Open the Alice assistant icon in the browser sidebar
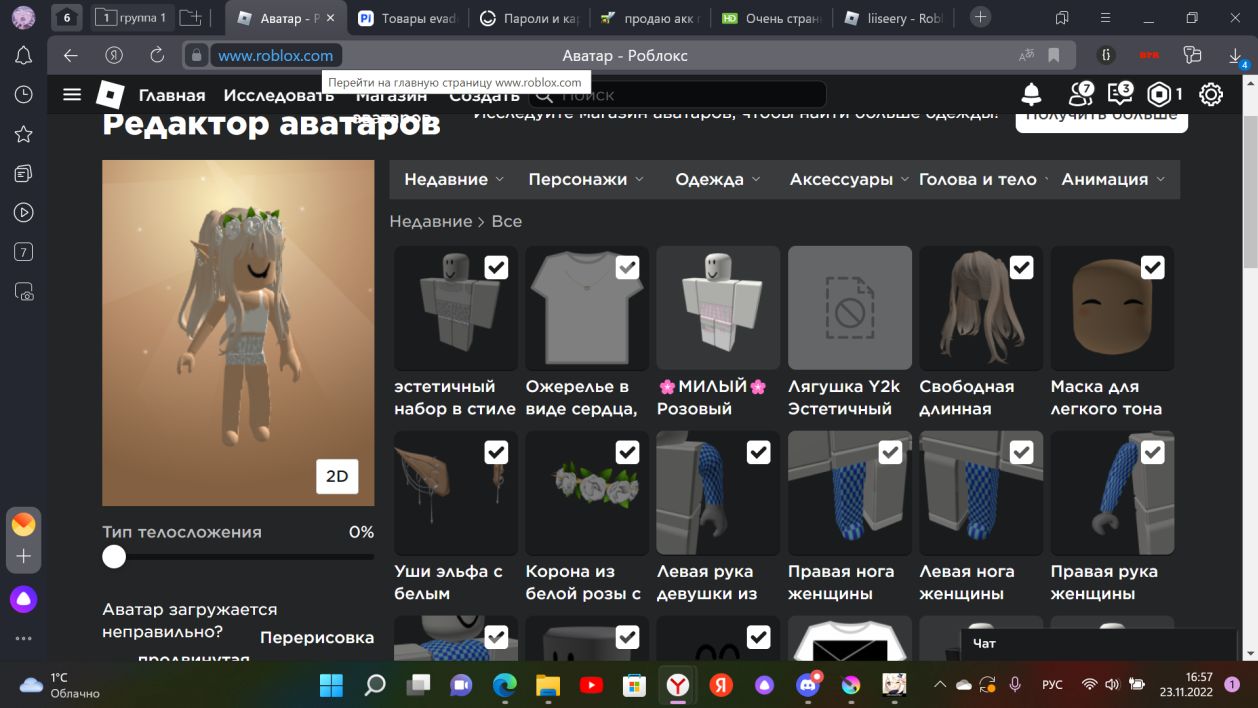 tap(24, 600)
